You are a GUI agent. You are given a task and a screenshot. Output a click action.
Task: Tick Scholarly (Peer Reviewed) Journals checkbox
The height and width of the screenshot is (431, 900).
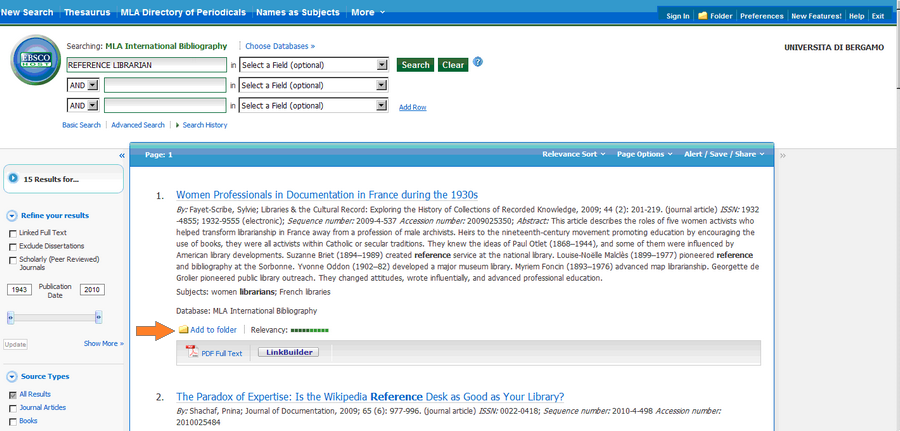(12, 260)
